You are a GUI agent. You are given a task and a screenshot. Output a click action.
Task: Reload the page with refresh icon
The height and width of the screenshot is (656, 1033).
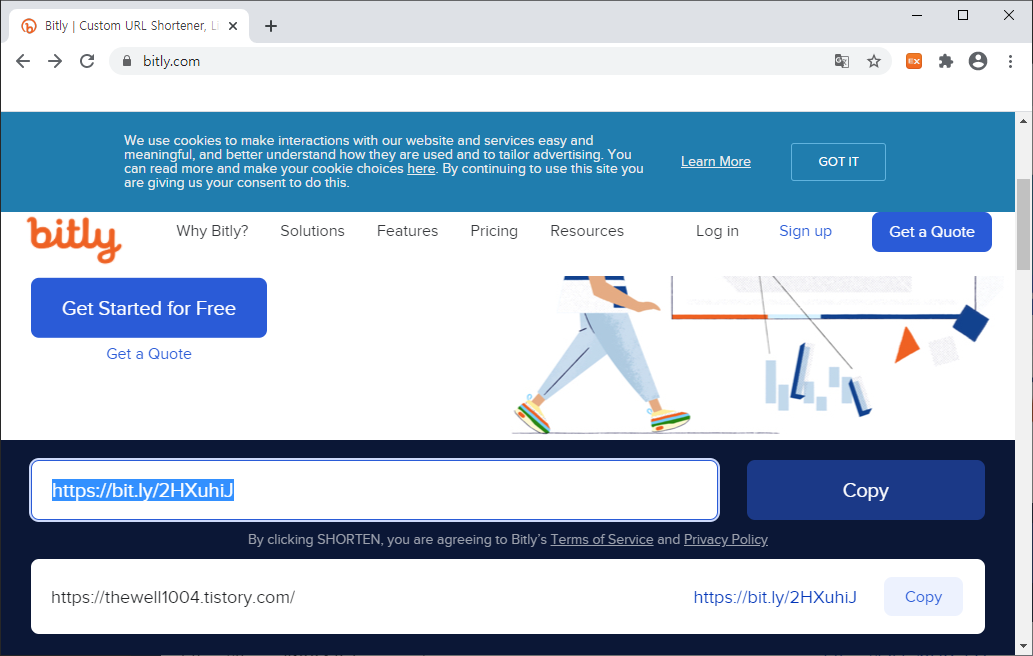pyautogui.click(x=87, y=61)
